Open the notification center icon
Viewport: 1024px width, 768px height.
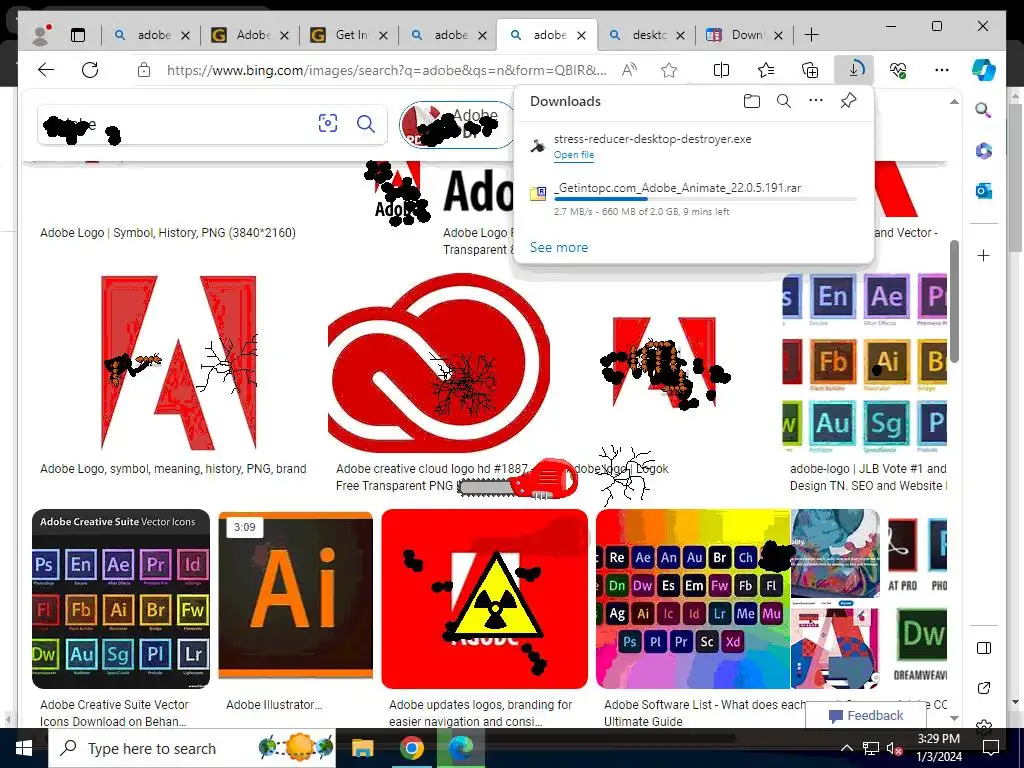[x=991, y=748]
